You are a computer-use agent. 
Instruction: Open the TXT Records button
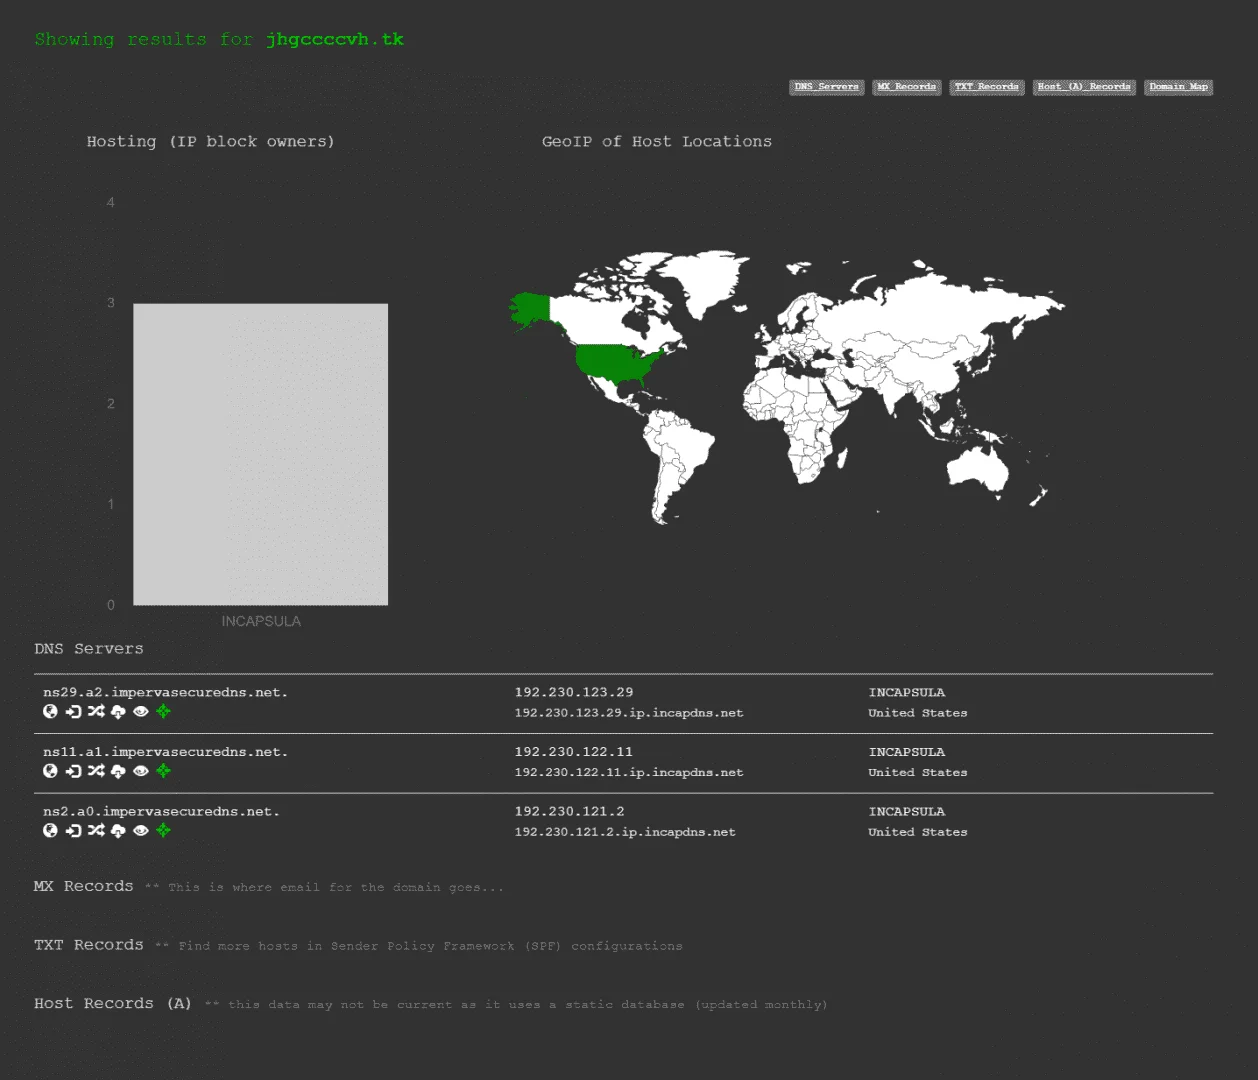(987, 87)
